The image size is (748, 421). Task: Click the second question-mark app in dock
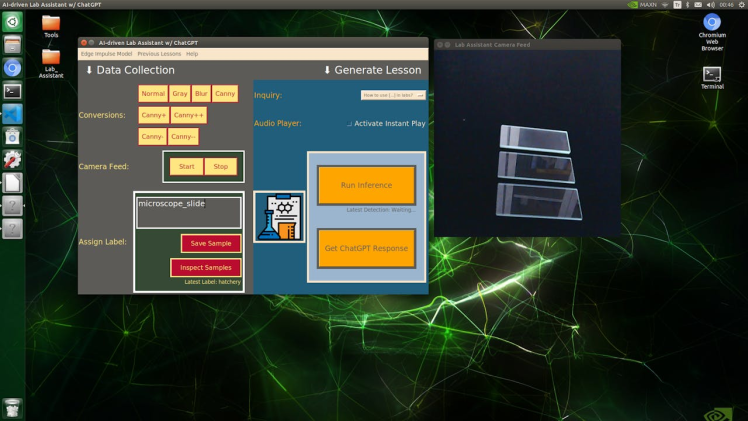[x=12, y=229]
